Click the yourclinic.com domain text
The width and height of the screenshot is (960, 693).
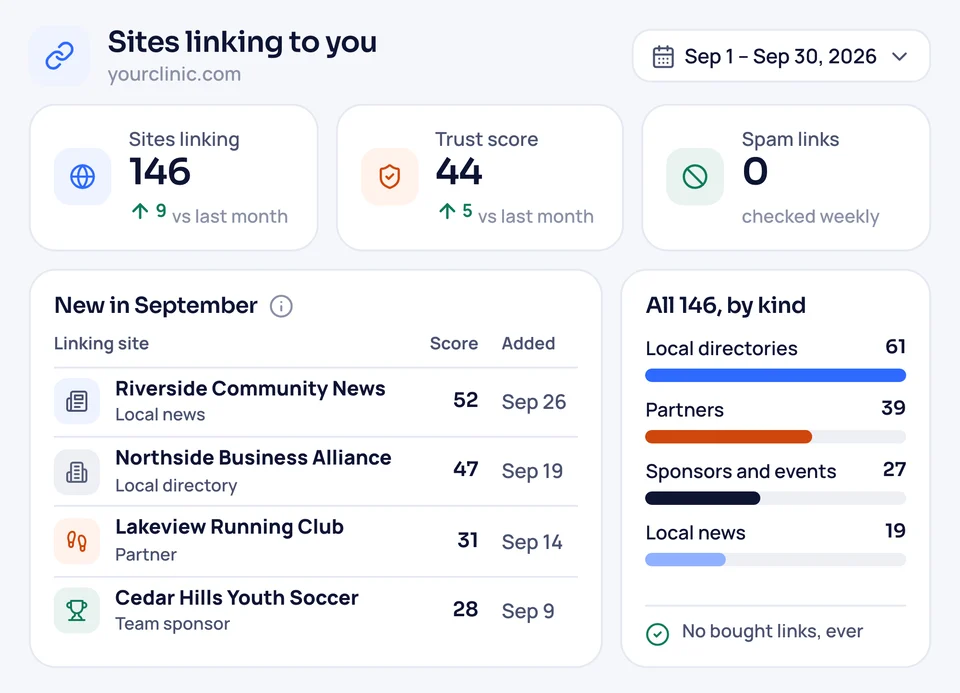click(174, 74)
